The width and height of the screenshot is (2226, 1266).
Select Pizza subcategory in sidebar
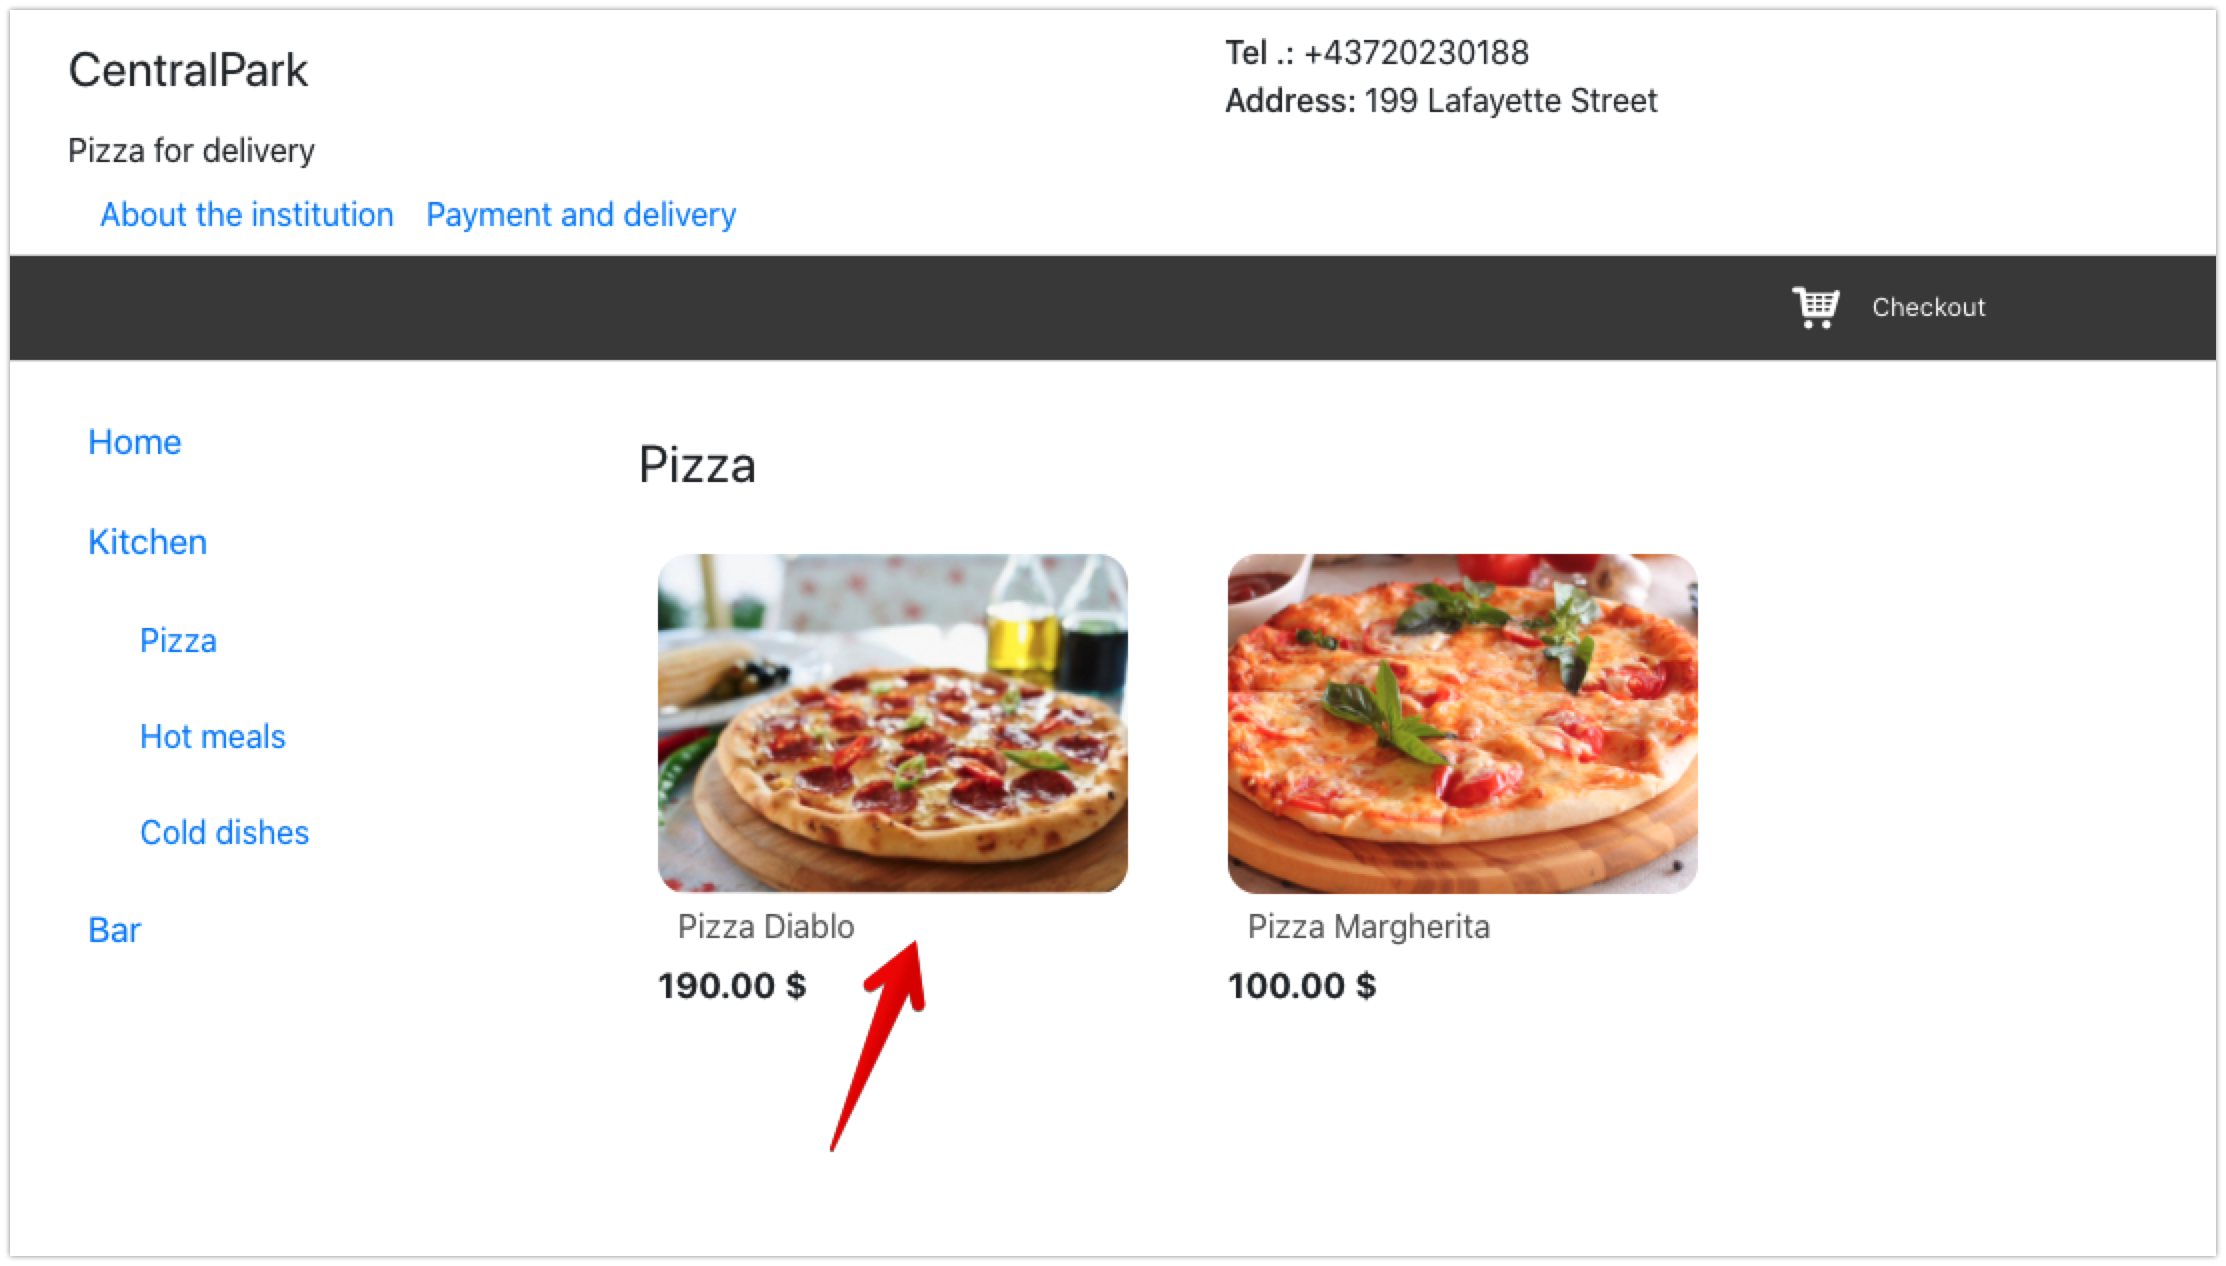(178, 640)
